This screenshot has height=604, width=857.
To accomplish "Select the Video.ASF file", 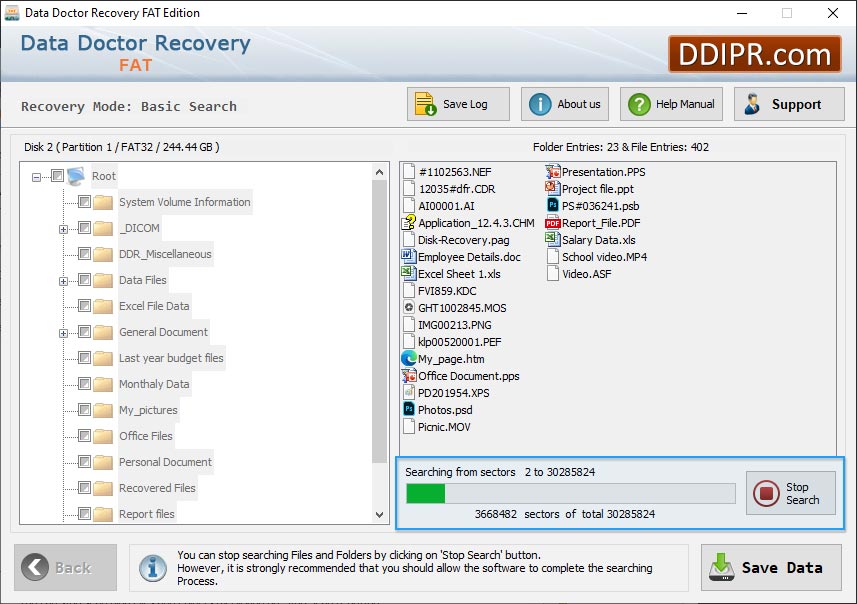I will [579, 274].
